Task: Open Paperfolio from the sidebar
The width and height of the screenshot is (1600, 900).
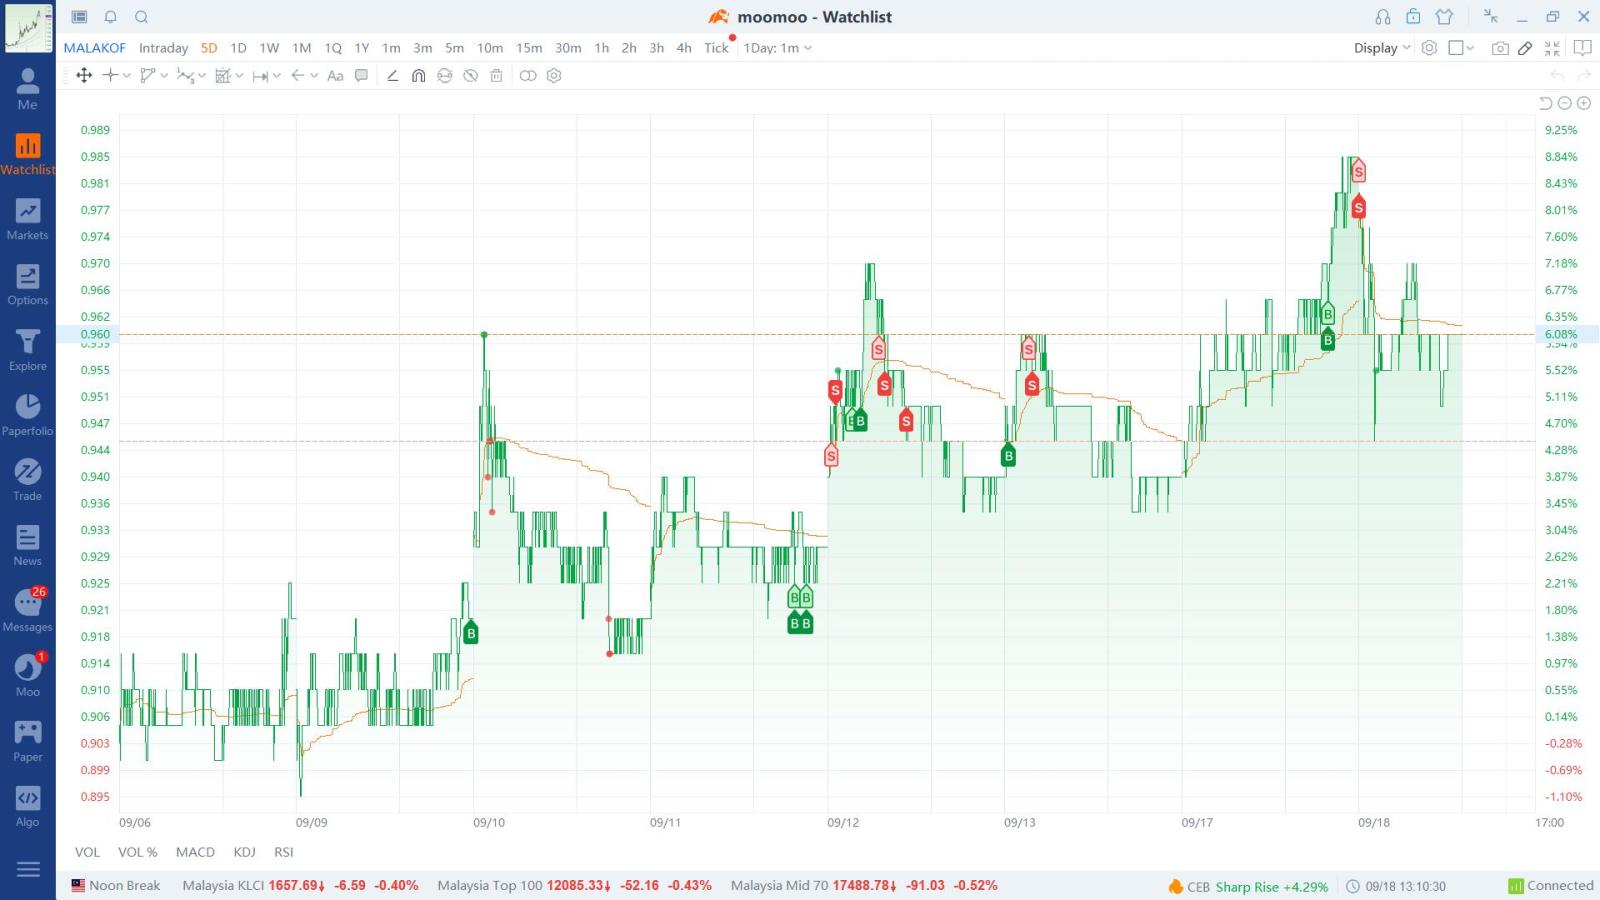Action: [27, 415]
